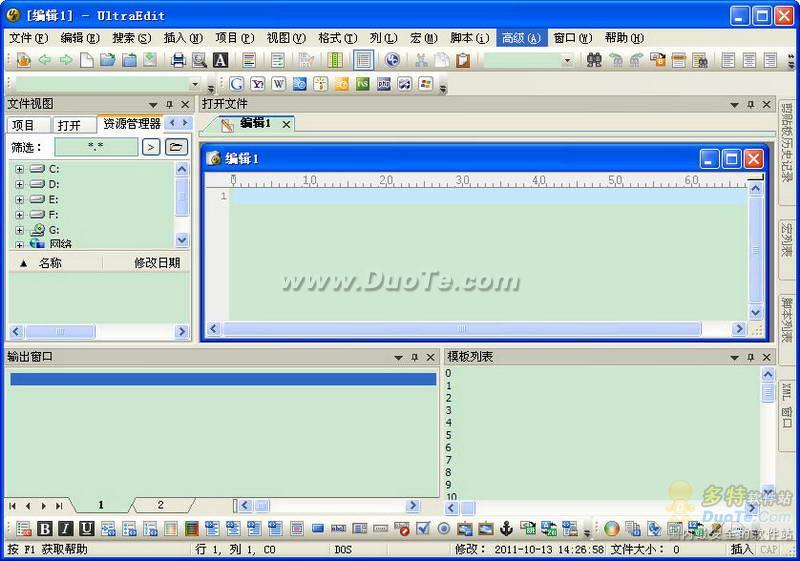Toggle auto-hide pin on 文件视图 panel
Viewport: 800px width, 561px height.
coord(169,105)
